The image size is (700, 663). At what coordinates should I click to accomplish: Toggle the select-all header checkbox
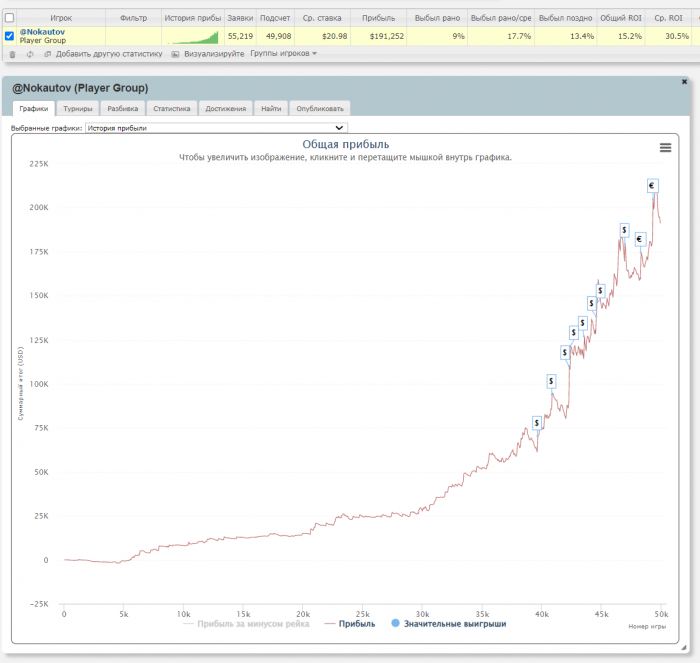[10, 18]
